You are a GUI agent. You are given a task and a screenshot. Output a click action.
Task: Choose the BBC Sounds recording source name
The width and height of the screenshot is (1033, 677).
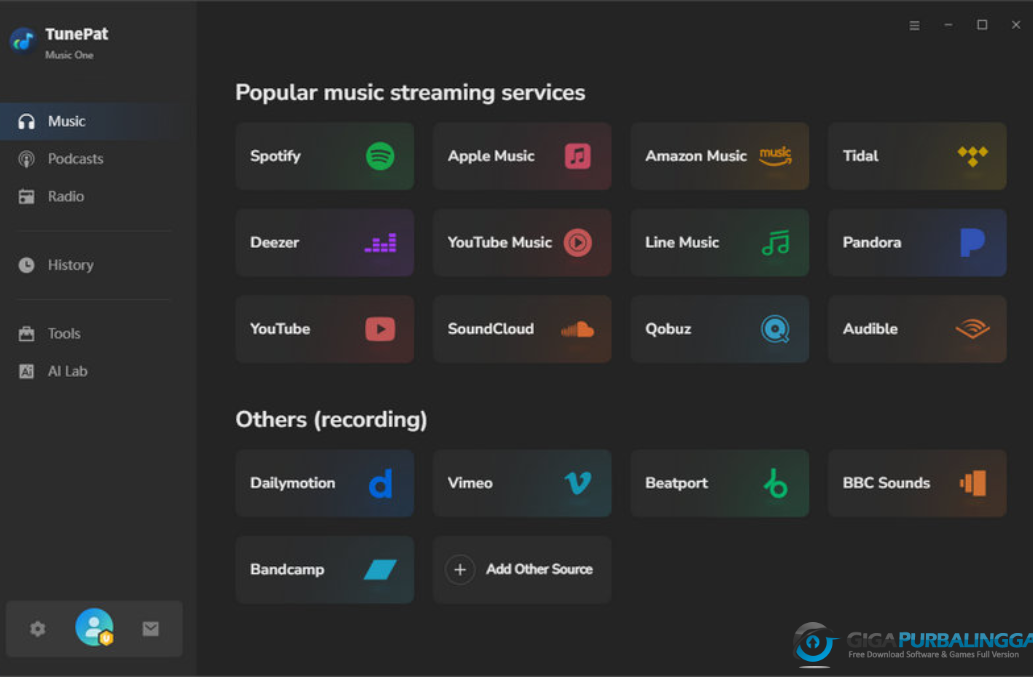[x=886, y=484]
